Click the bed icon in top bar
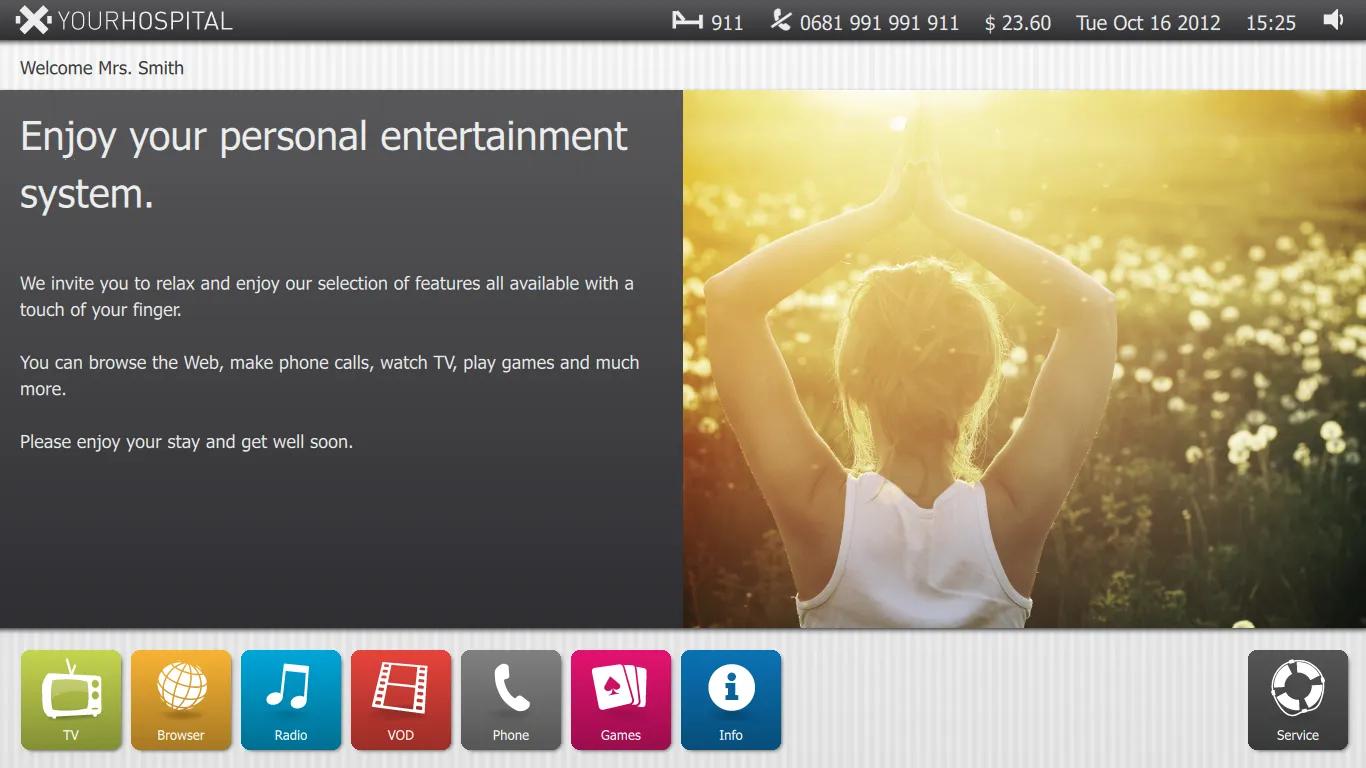The width and height of the screenshot is (1366, 768). [687, 21]
